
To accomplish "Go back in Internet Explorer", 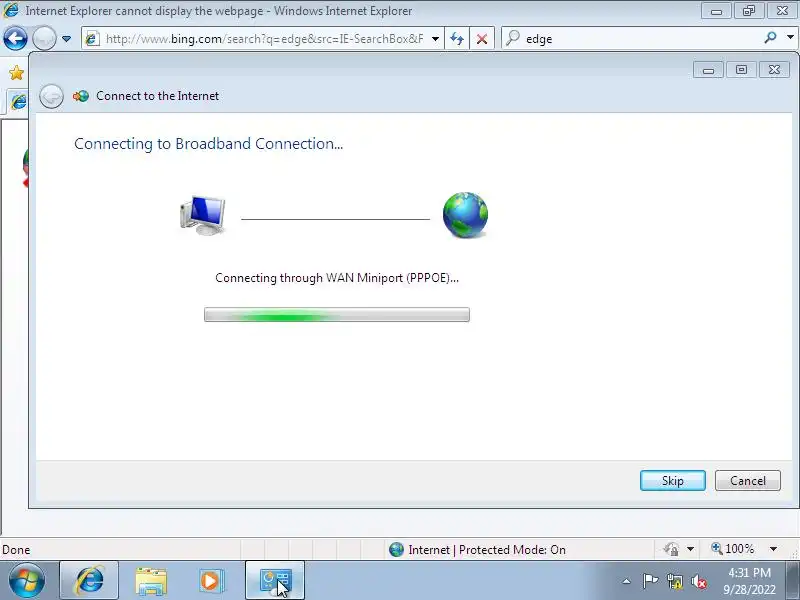I will pos(15,38).
